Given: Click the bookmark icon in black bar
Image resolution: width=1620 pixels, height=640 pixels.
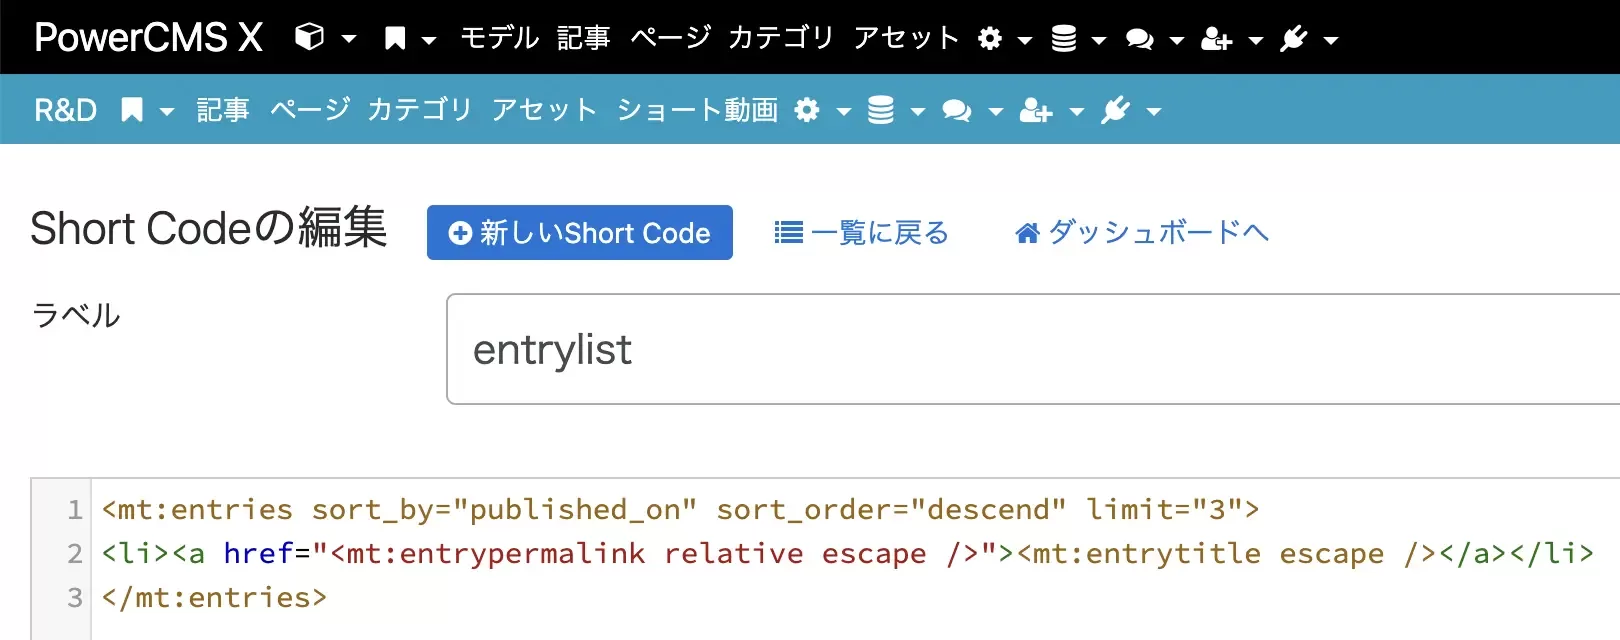Looking at the screenshot, I should point(395,39).
